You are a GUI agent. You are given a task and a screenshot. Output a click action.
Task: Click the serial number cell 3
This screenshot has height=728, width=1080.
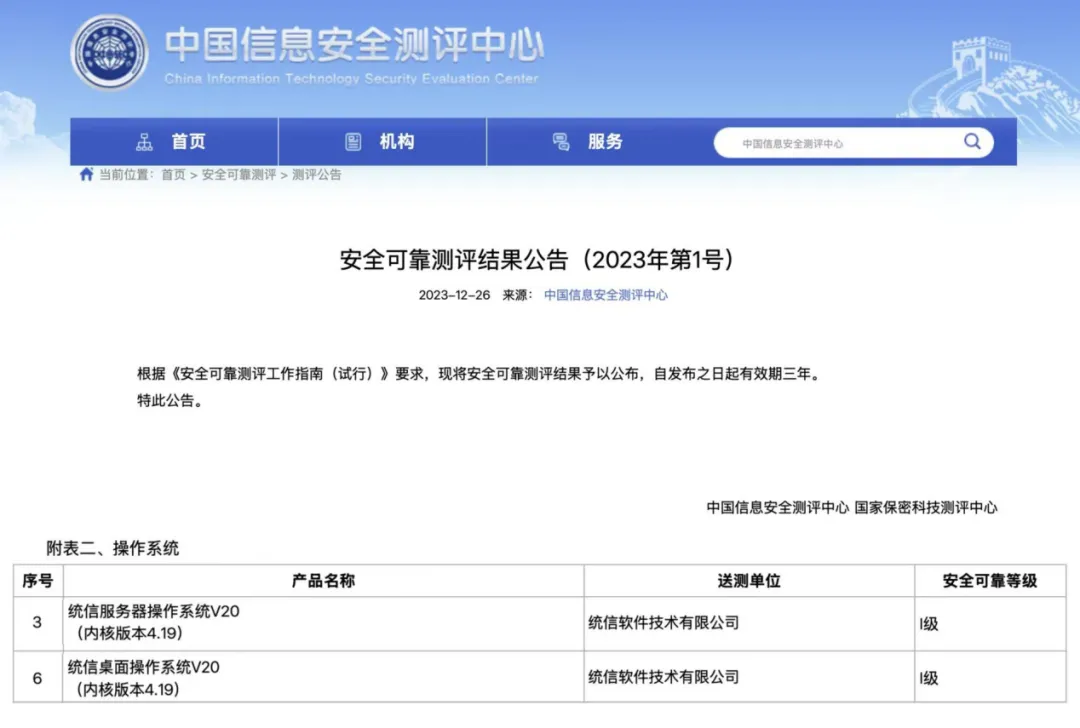click(x=37, y=623)
